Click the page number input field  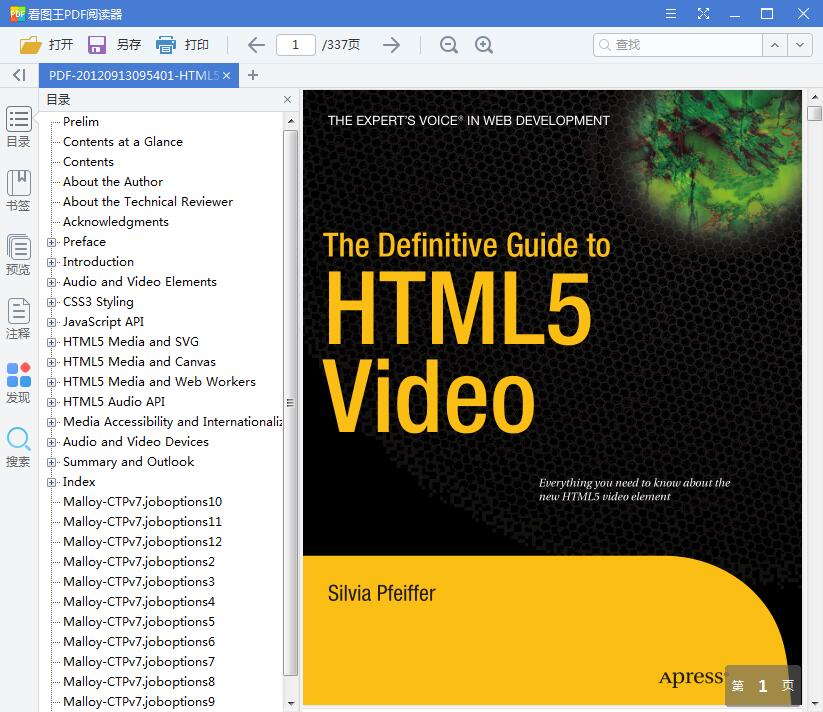pos(295,45)
